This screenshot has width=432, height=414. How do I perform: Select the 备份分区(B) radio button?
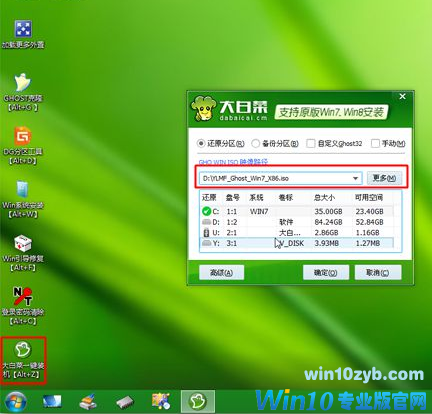click(x=256, y=143)
